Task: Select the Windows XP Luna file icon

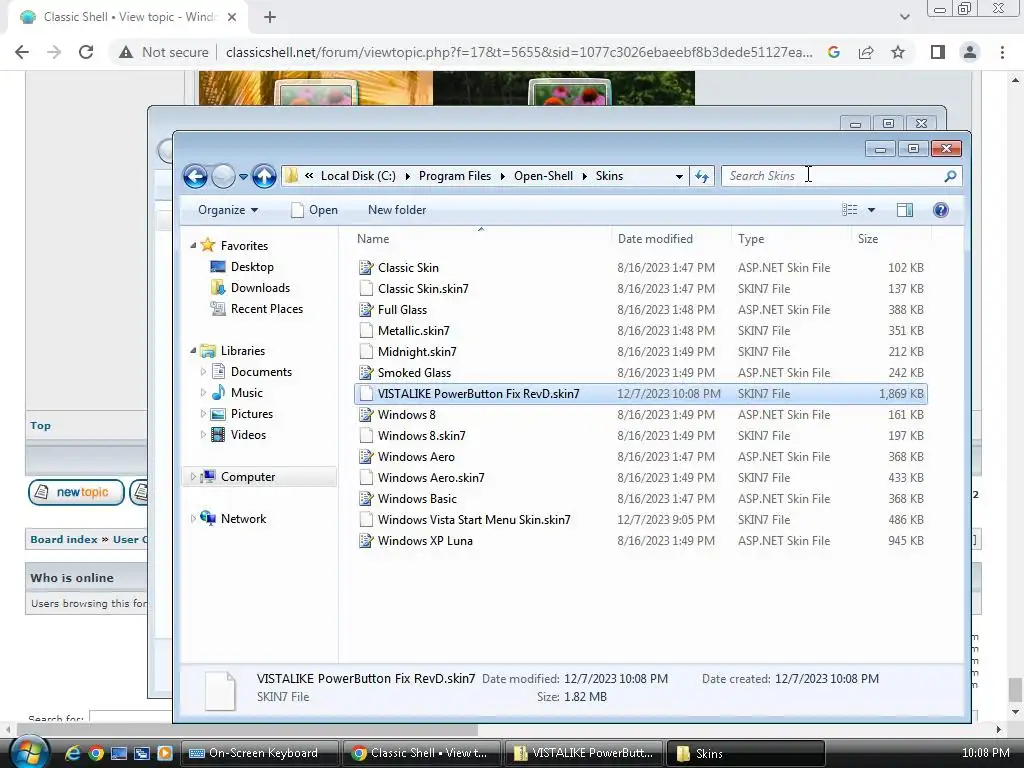Action: coord(366,541)
